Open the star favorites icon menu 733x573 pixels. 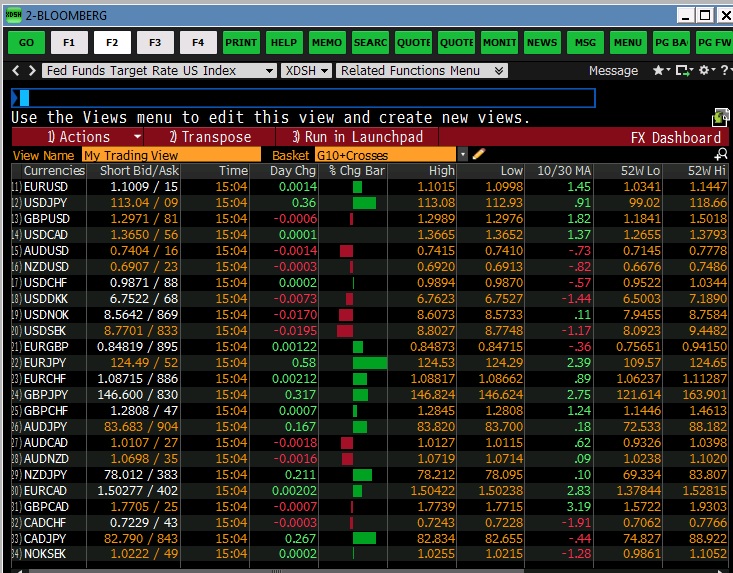click(x=661, y=71)
